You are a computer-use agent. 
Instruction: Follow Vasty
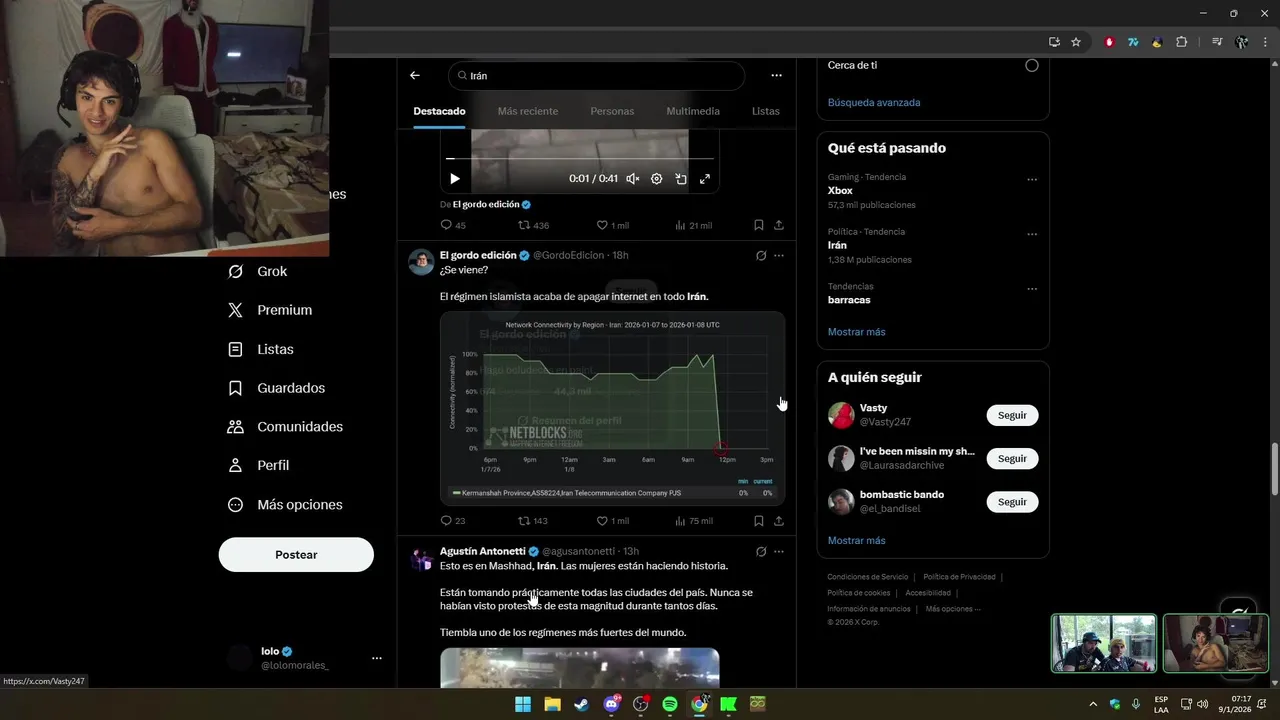pyautogui.click(x=1012, y=415)
